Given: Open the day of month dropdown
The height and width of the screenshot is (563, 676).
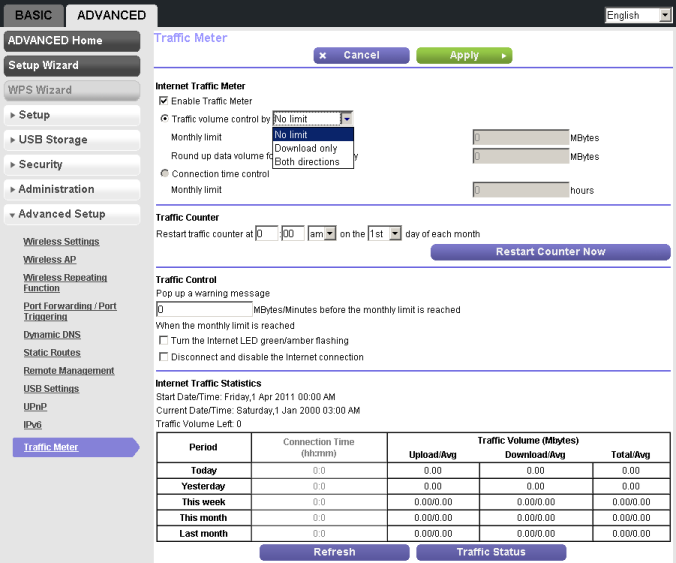Looking at the screenshot, I should [385, 234].
